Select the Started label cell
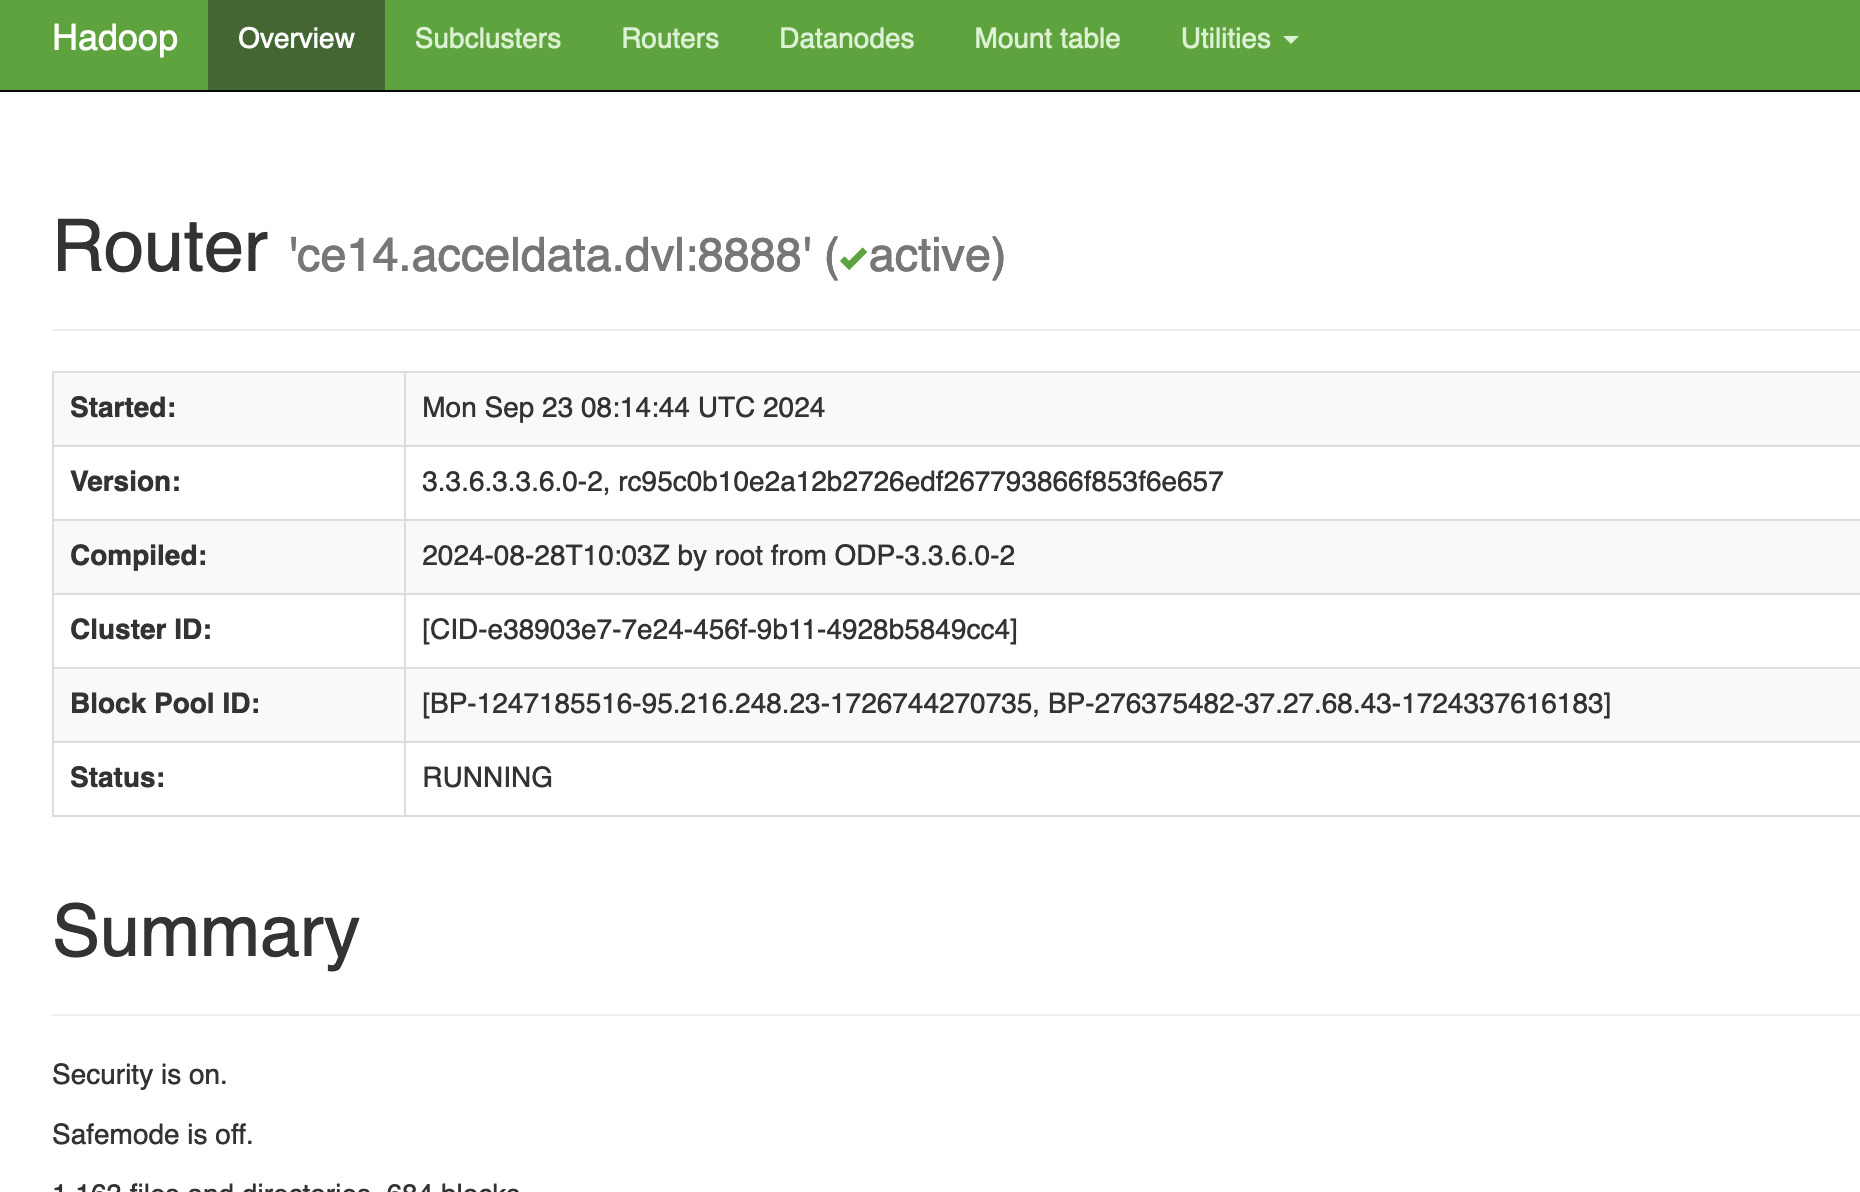Image resolution: width=1860 pixels, height=1192 pixels. pos(229,408)
